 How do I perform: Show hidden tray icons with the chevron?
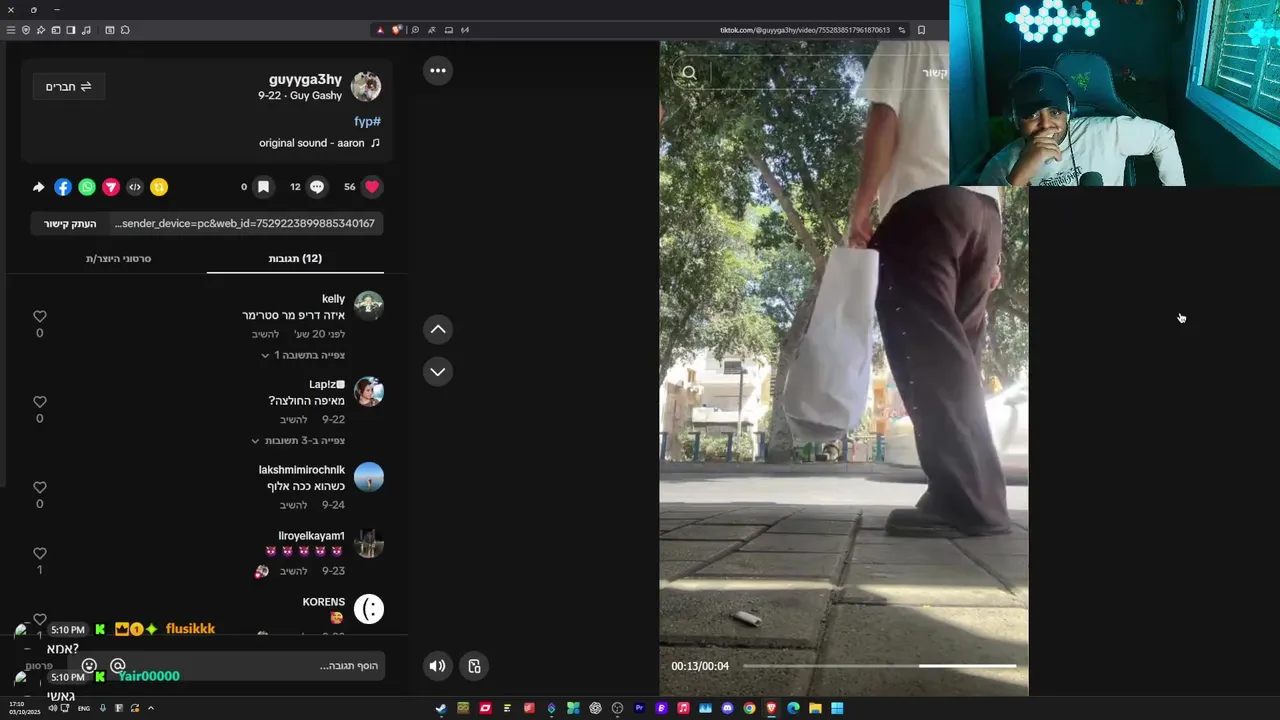click(x=151, y=708)
